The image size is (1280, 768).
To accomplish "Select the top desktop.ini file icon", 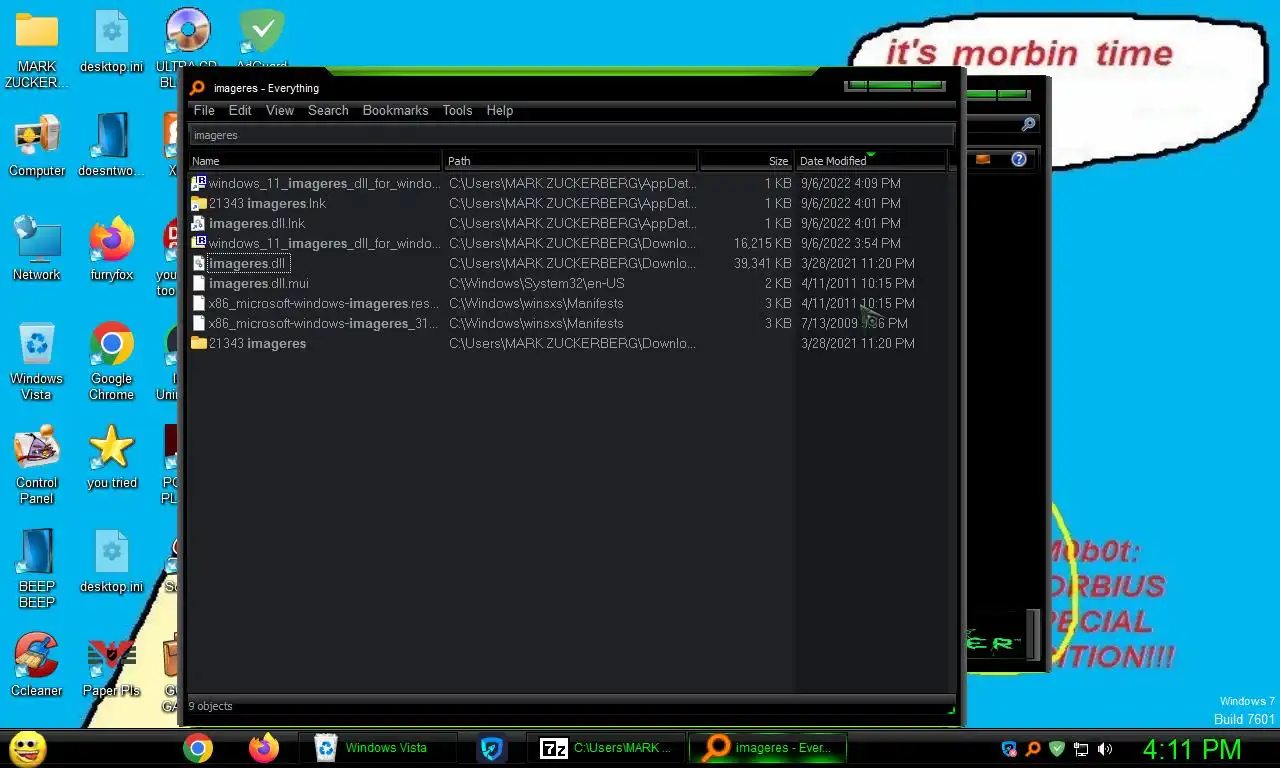I will point(111,42).
